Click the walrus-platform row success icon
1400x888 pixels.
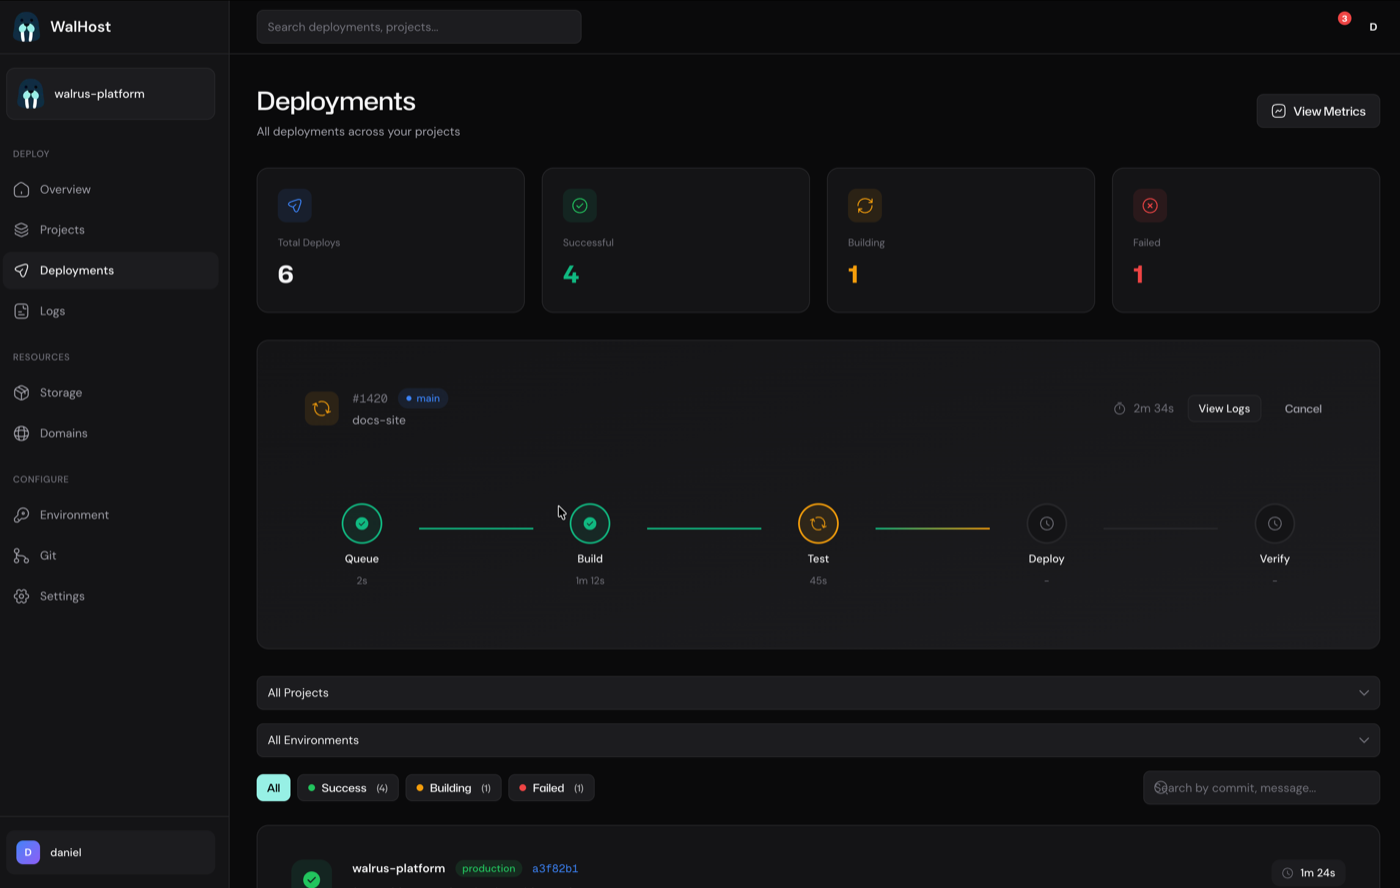tap(312, 878)
